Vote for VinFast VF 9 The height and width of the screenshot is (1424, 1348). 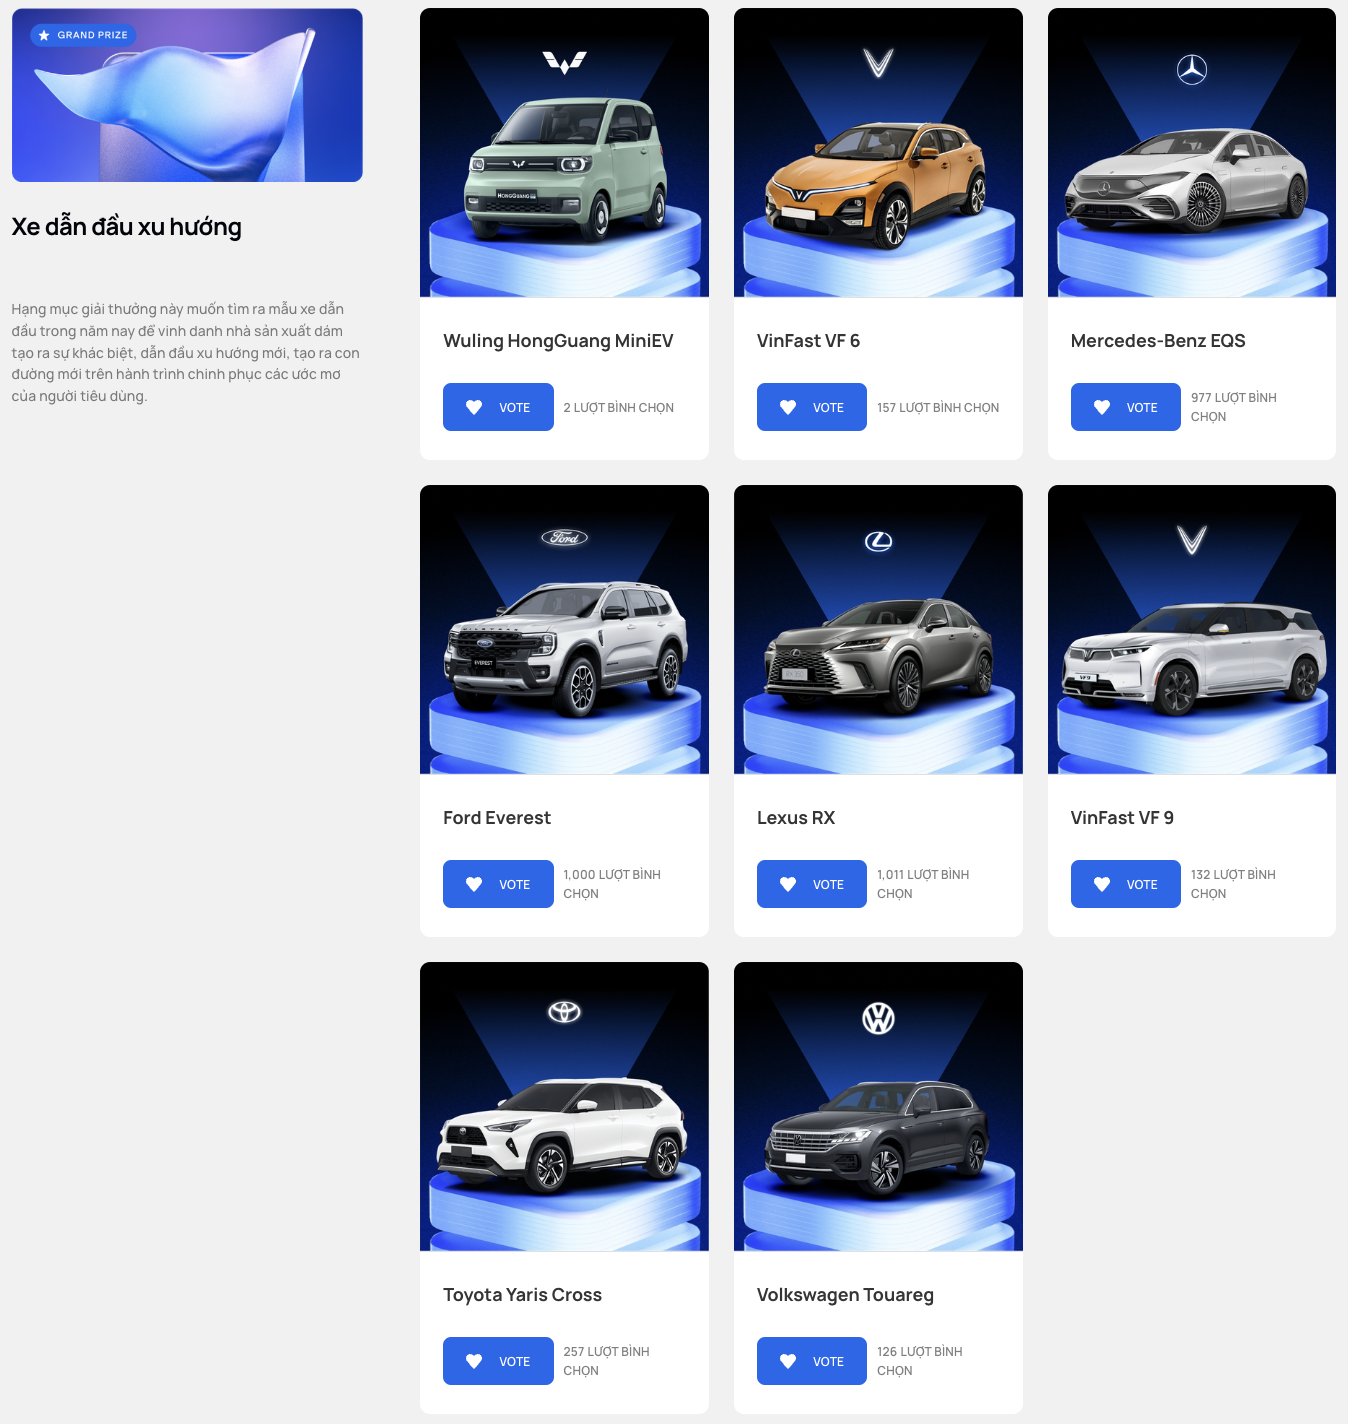(1126, 884)
